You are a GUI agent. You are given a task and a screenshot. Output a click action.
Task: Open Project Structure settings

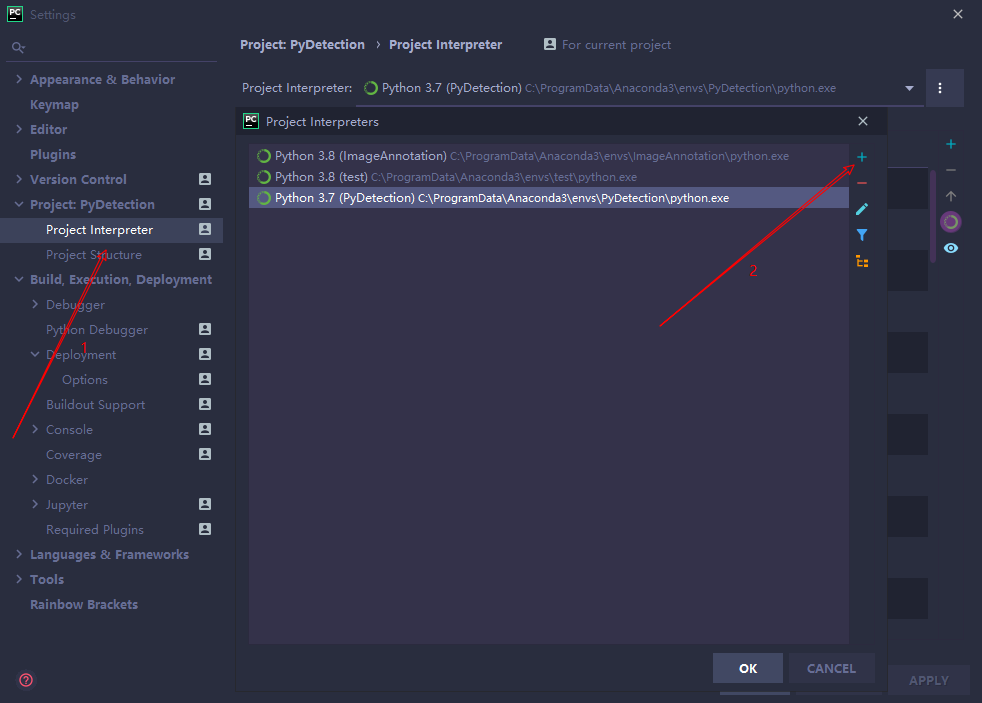94,255
